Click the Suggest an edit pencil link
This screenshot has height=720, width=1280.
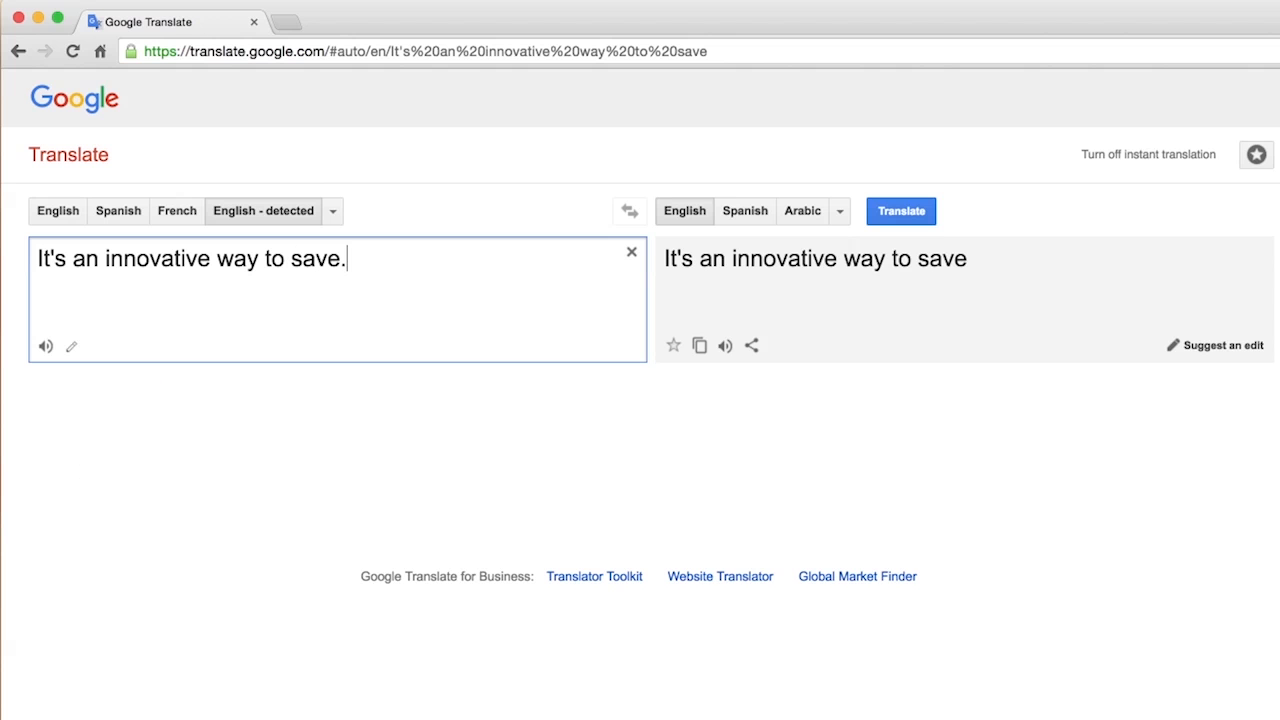[1215, 345]
